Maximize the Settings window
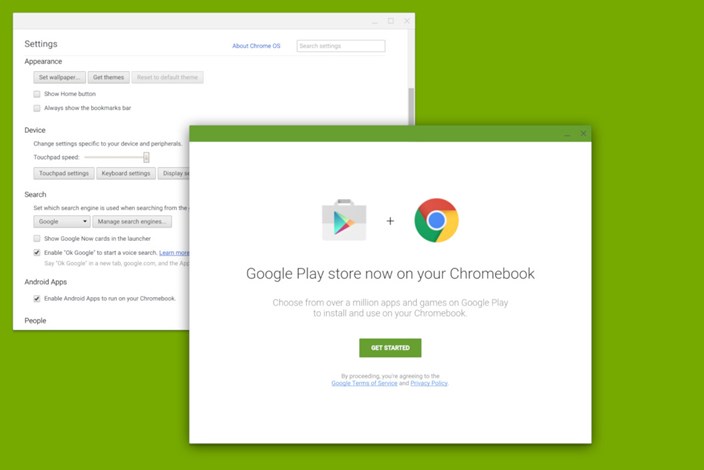This screenshot has width=704, height=470. [391, 21]
